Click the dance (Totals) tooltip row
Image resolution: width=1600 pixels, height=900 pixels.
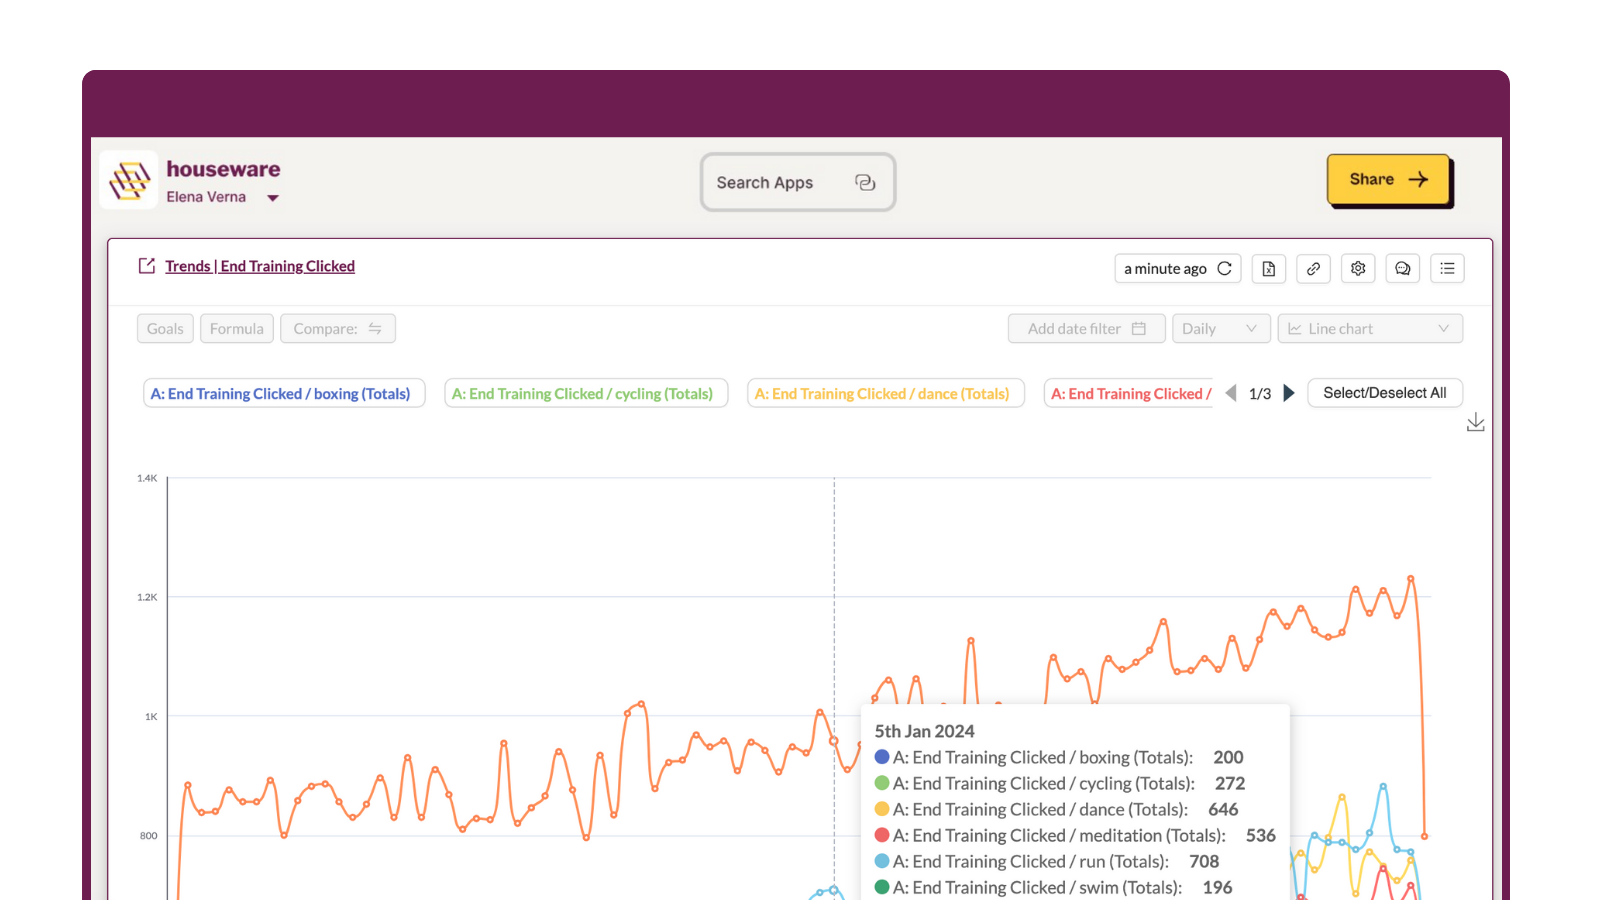pos(1056,809)
